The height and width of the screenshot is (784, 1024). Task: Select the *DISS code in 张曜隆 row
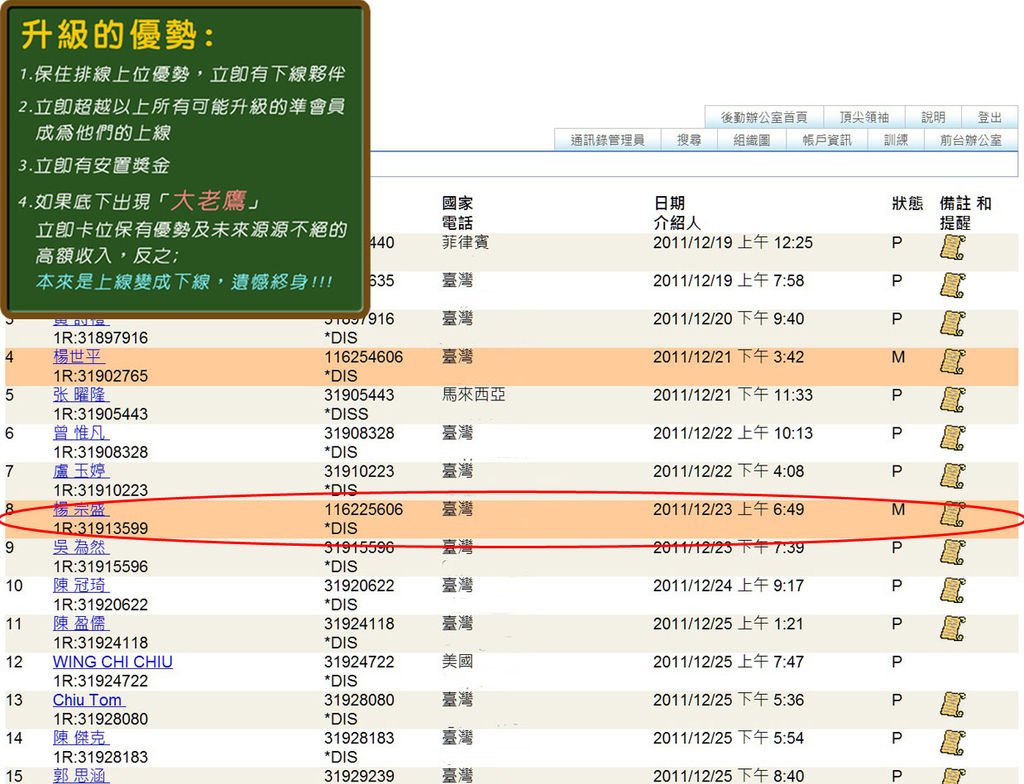pos(346,414)
